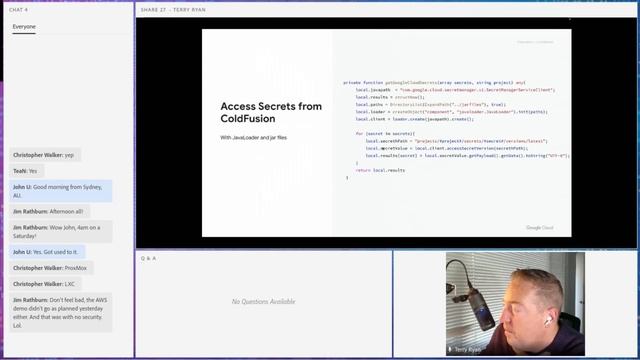Click Jim Rathburn's 'Wow John, 4am' message
The image size is (640, 360).
(x=61, y=231)
